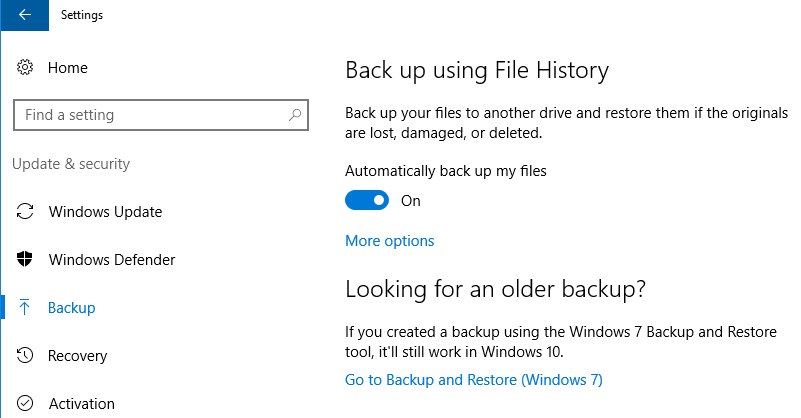Click the Activation checkmark icon
801x418 pixels.
(25, 403)
